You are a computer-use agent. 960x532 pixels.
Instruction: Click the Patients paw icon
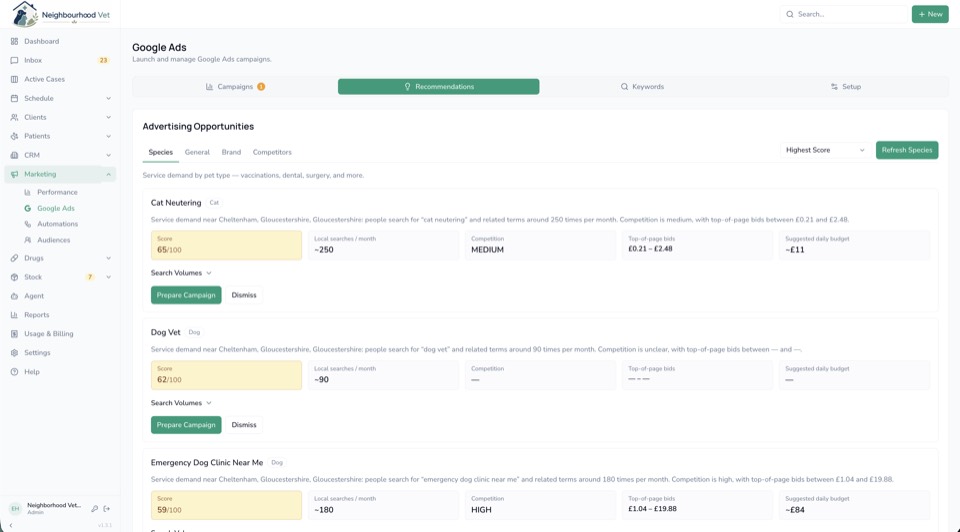point(14,136)
